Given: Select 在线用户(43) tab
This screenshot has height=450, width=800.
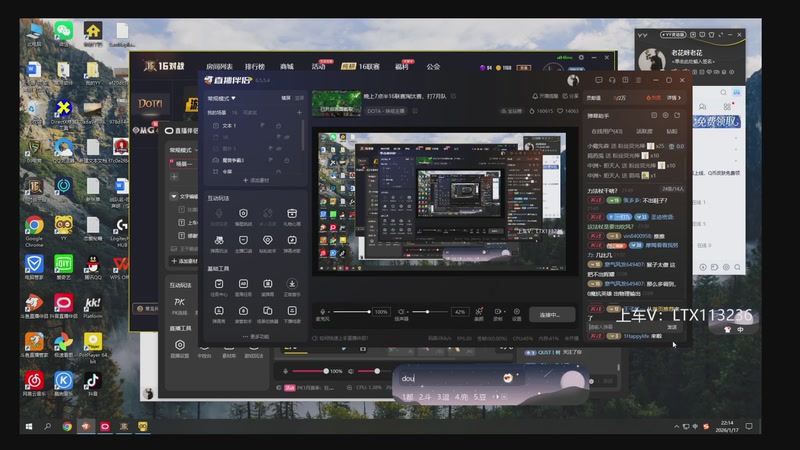Looking at the screenshot, I should click(x=607, y=131).
